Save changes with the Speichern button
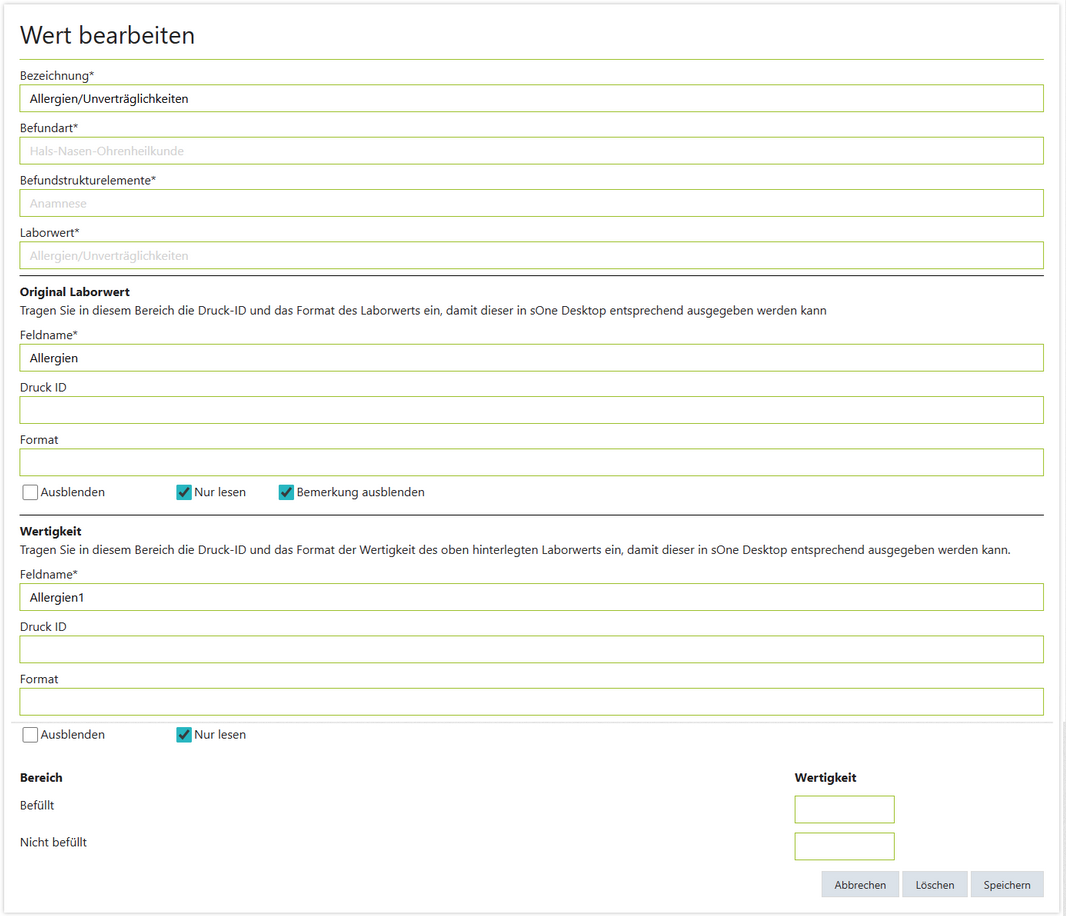Image resolution: width=1066 pixels, height=916 pixels. [1007, 885]
